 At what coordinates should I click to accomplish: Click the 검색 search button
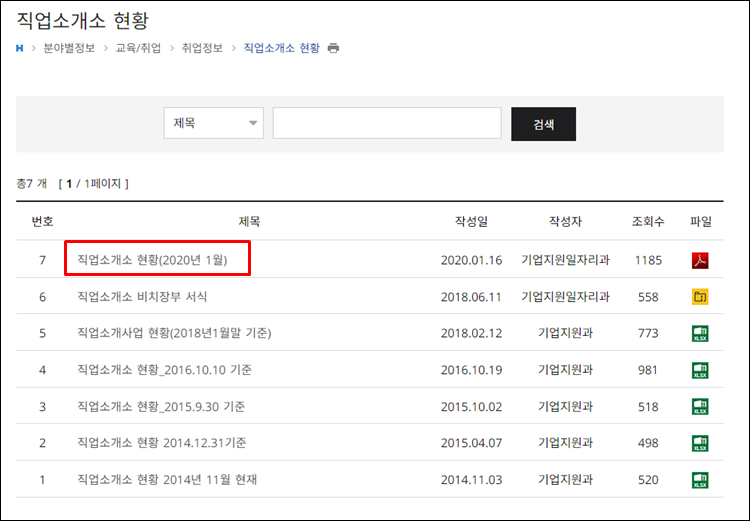(543, 124)
